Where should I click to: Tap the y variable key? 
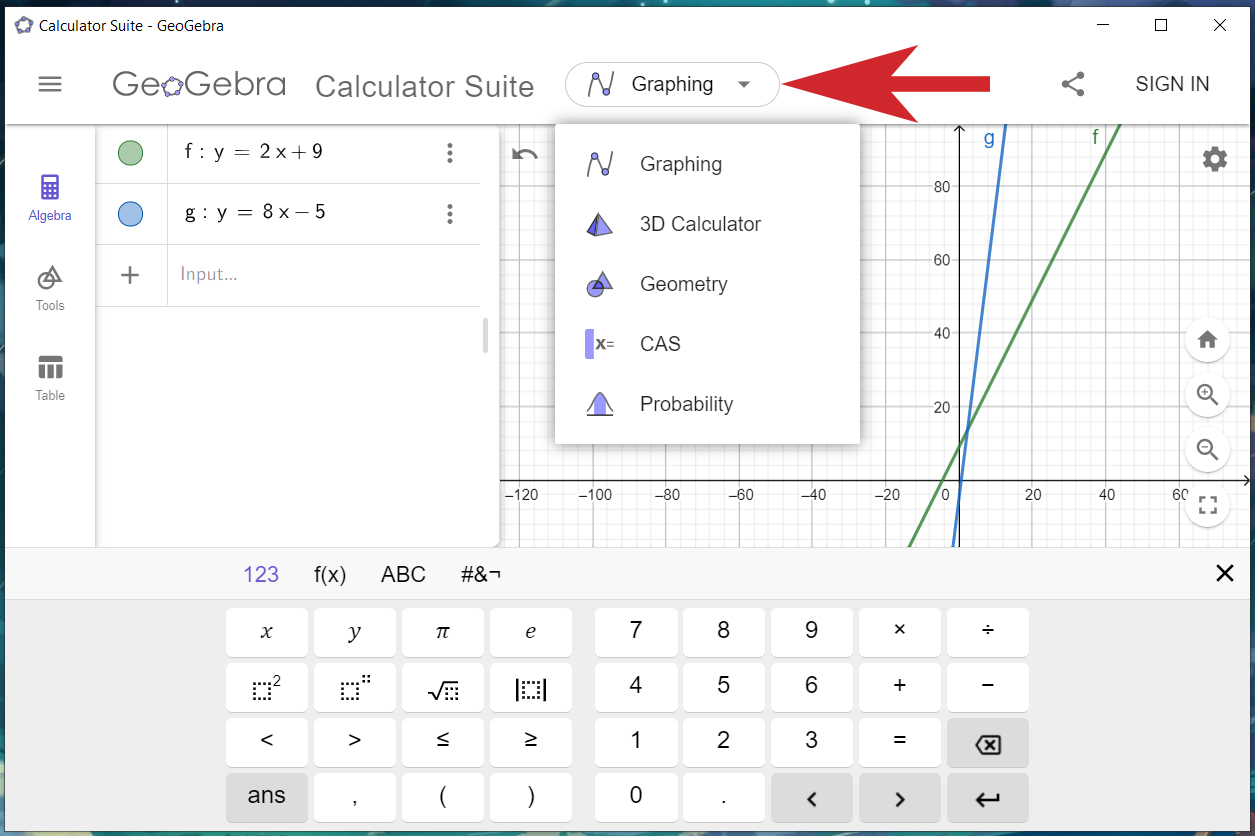pos(354,633)
